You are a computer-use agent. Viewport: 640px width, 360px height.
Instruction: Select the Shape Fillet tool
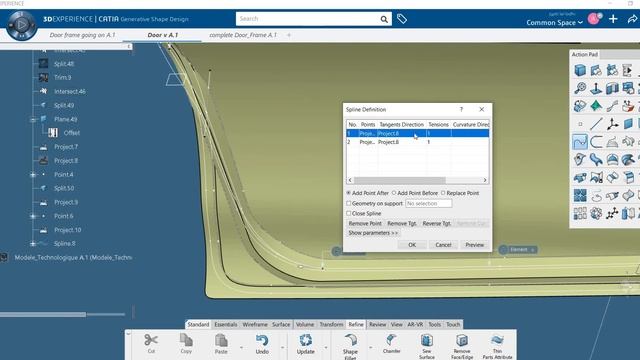[x=350, y=346]
